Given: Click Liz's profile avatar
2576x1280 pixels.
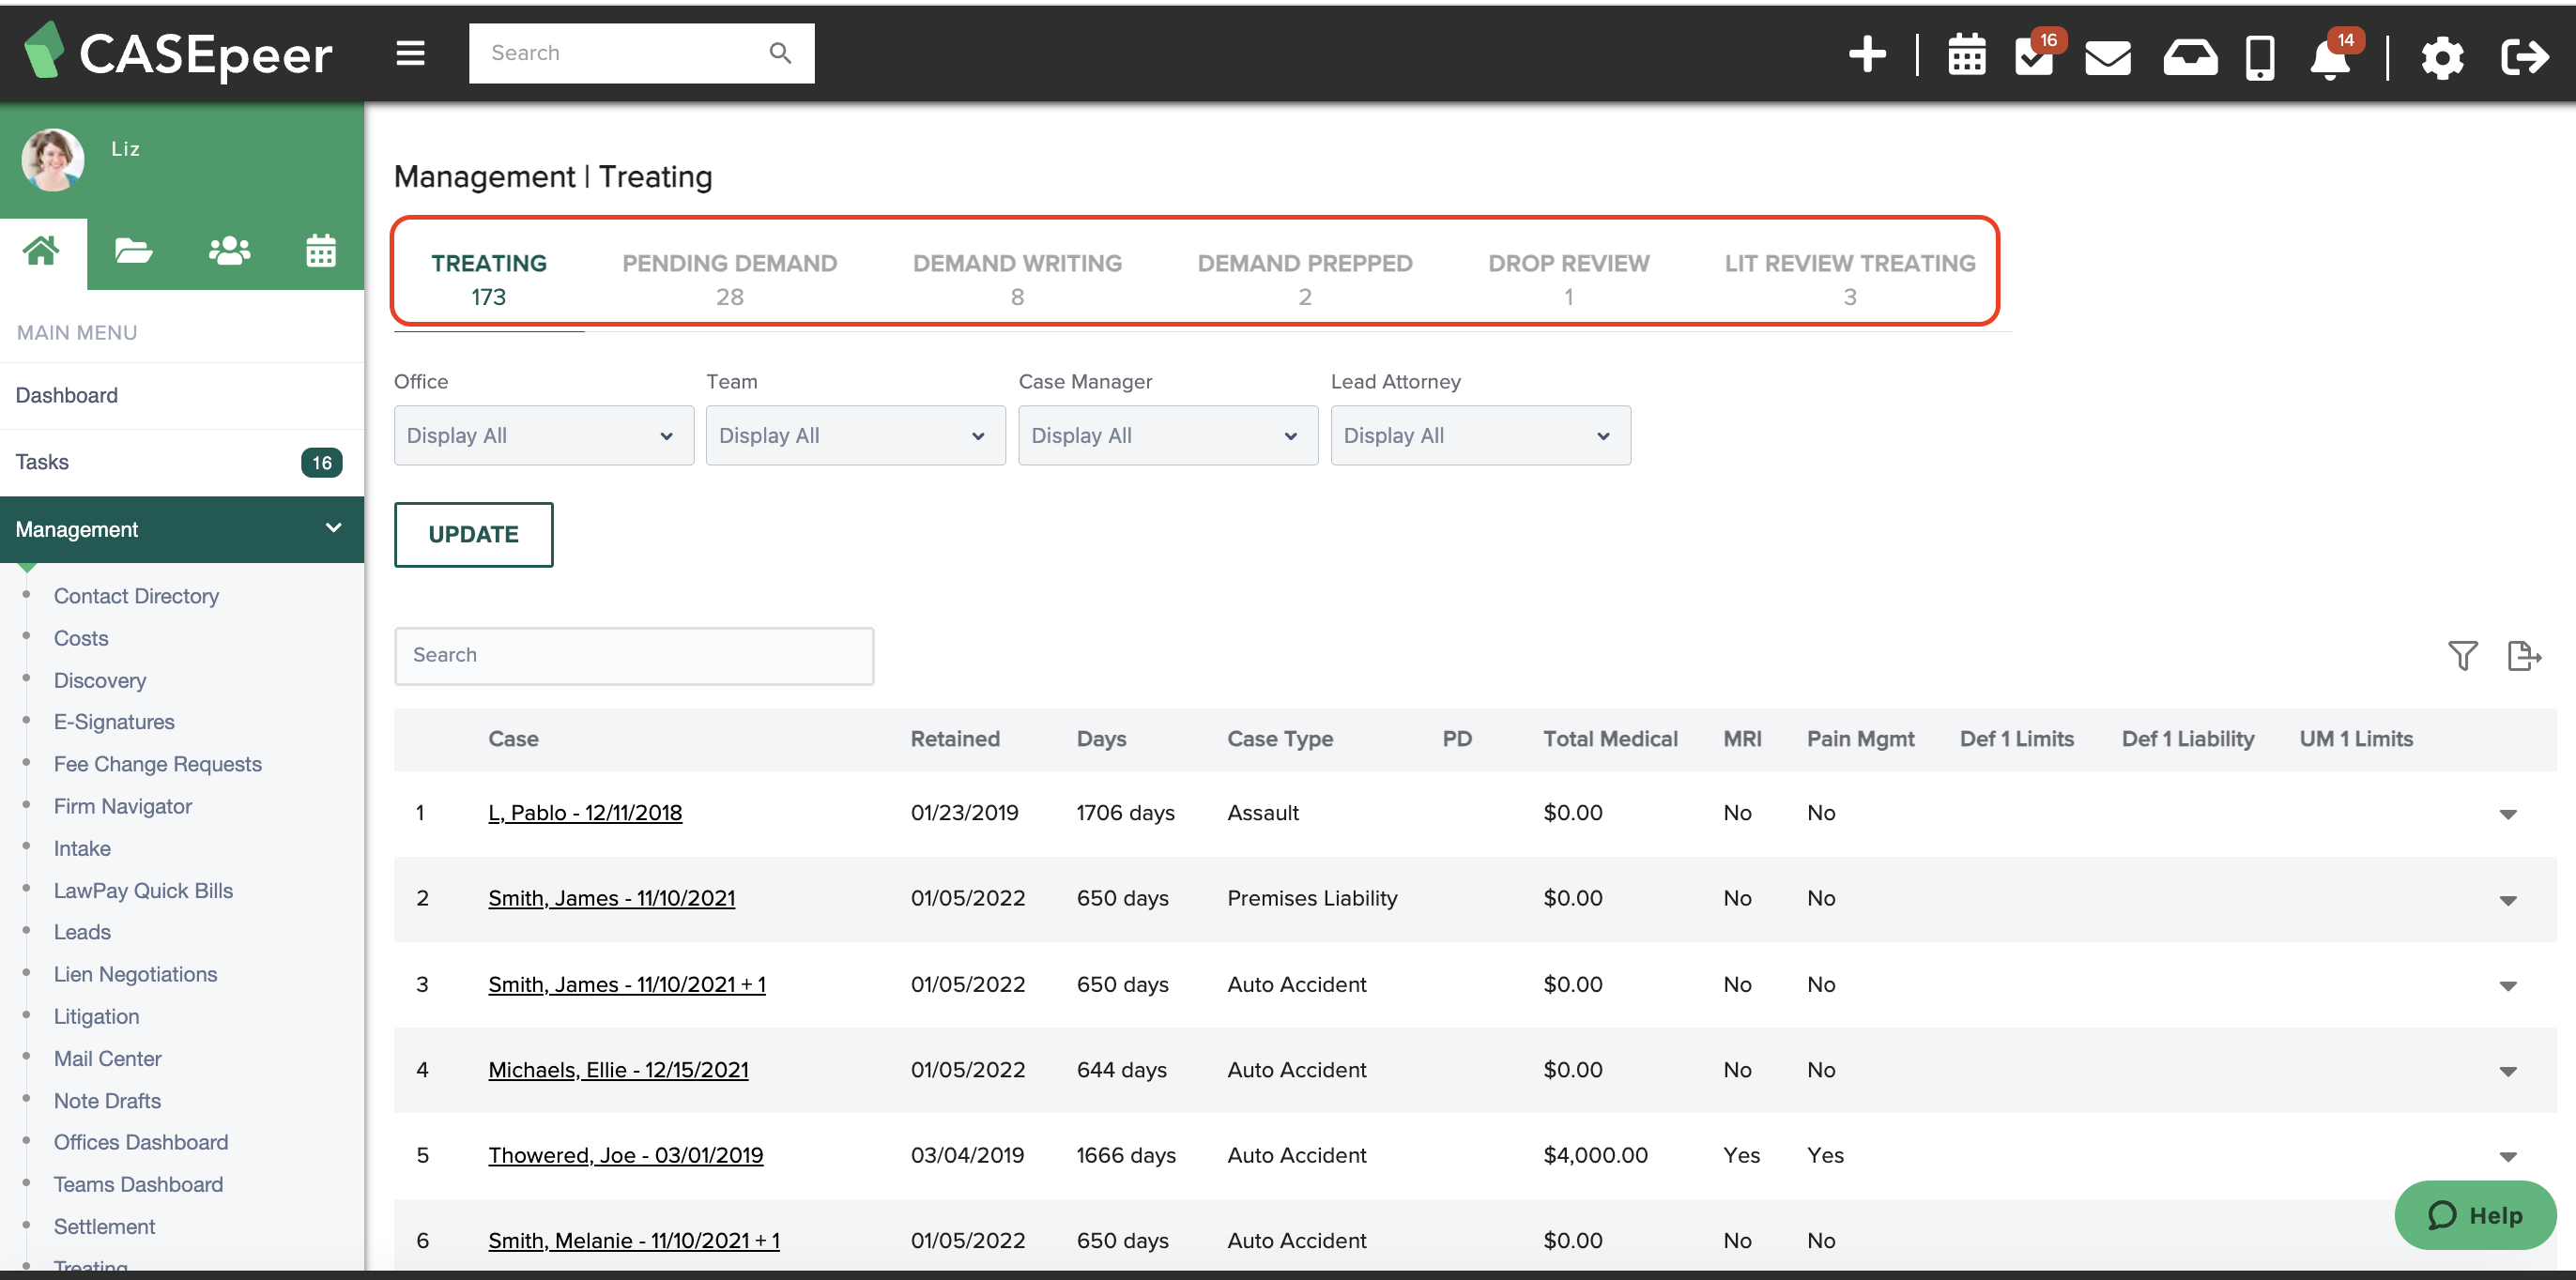Looking at the screenshot, I should [53, 159].
